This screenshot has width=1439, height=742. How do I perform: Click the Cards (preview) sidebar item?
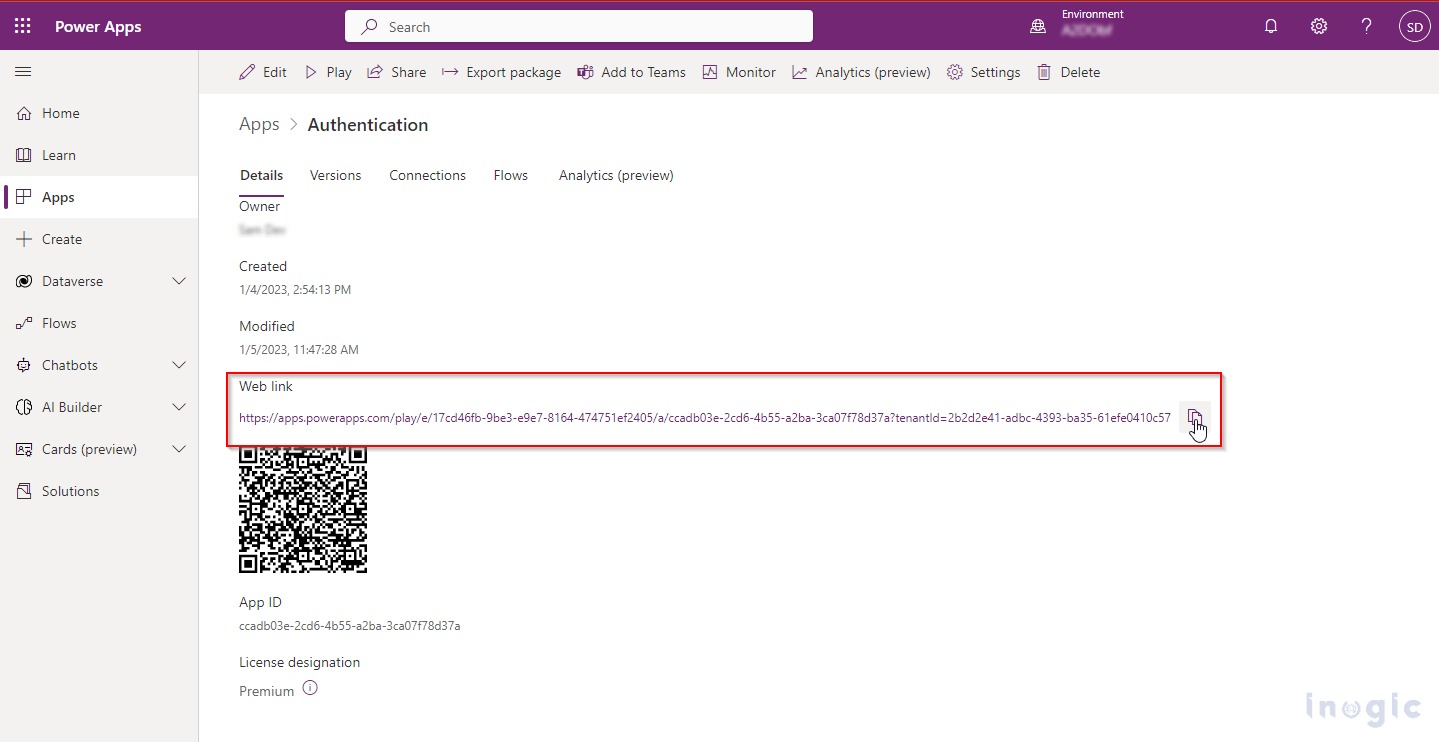(89, 449)
